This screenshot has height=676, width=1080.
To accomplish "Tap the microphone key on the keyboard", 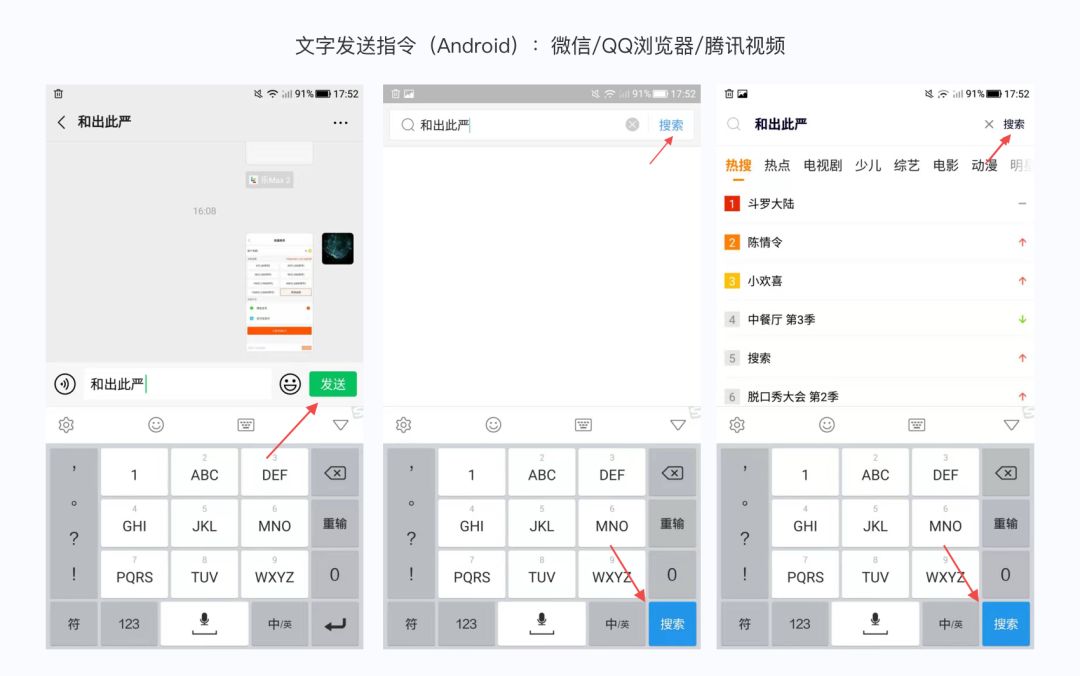I will pos(204,623).
